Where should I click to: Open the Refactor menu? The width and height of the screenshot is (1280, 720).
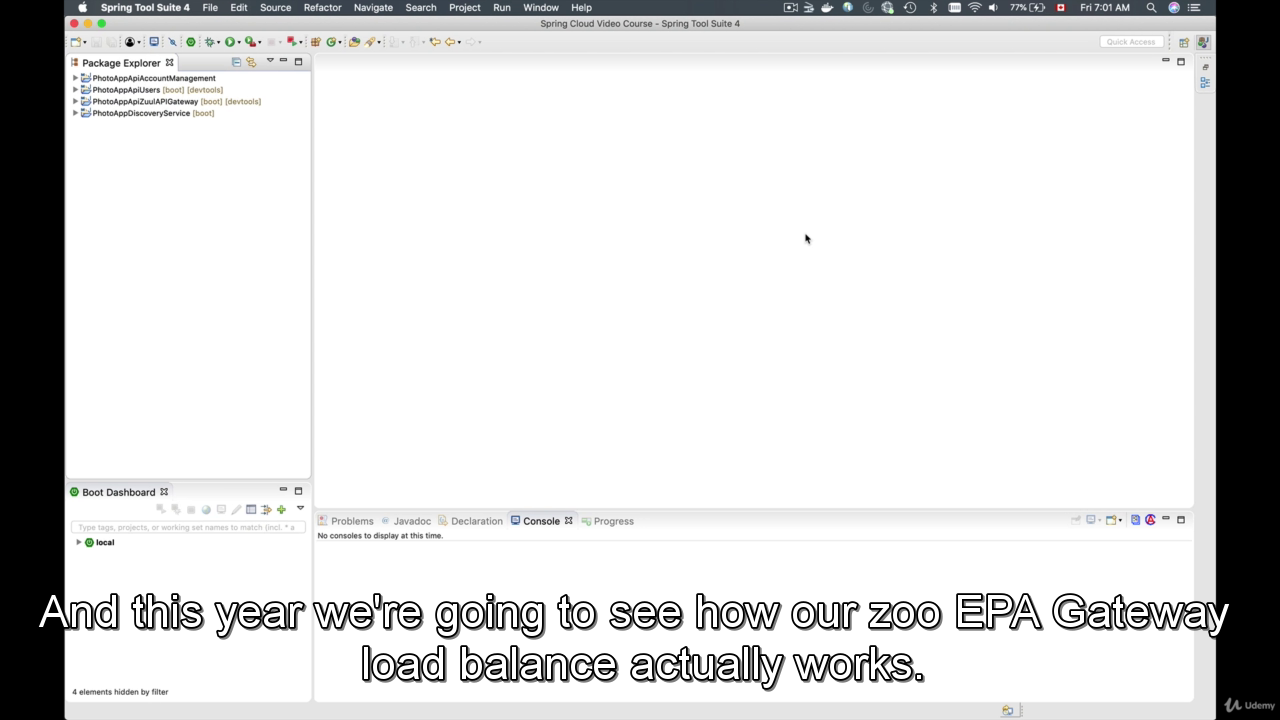pyautogui.click(x=322, y=7)
